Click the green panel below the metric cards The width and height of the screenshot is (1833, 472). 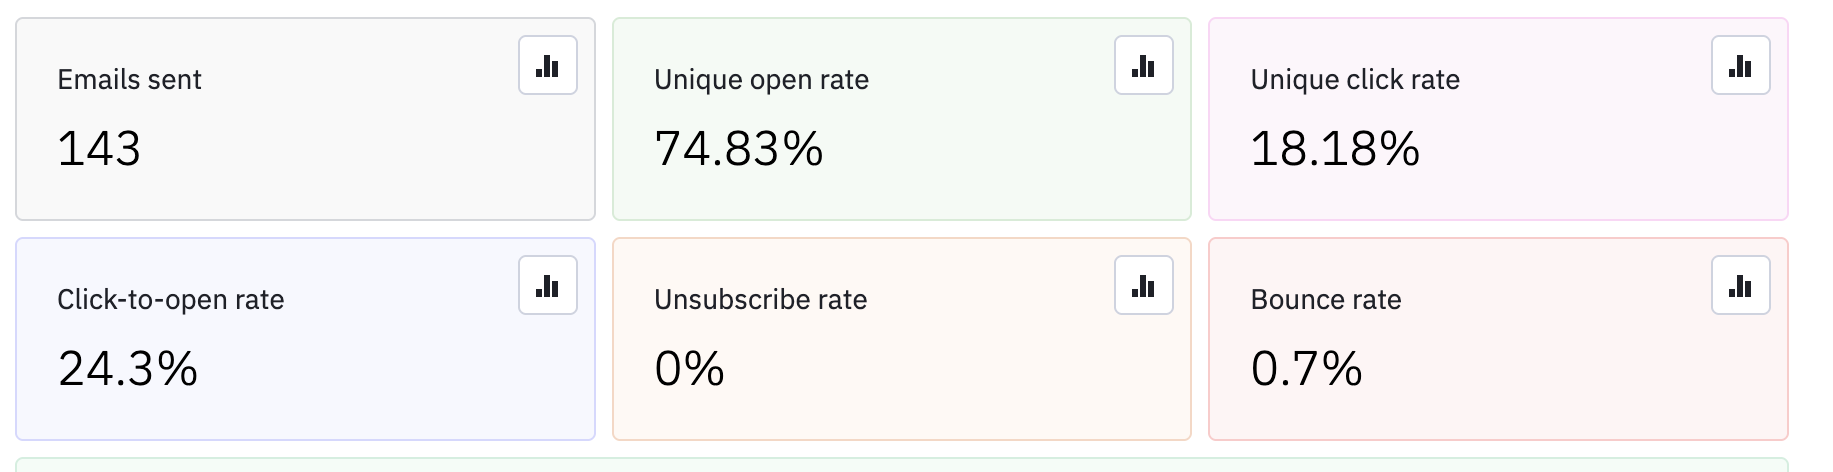coord(900,465)
